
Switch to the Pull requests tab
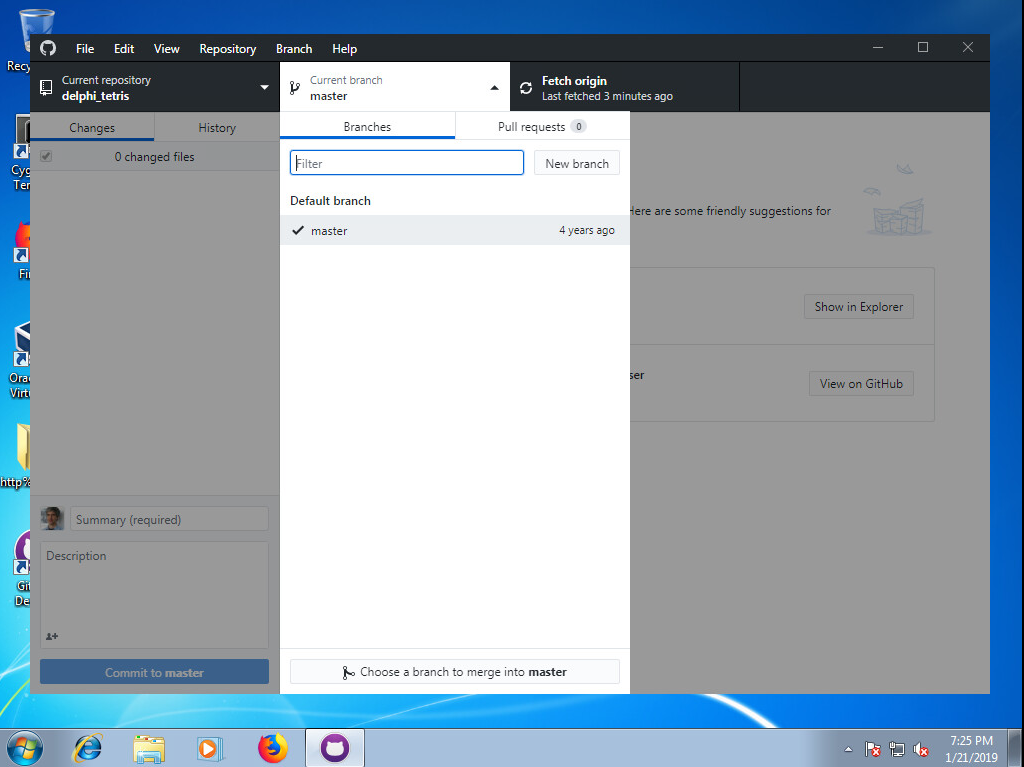pos(533,126)
